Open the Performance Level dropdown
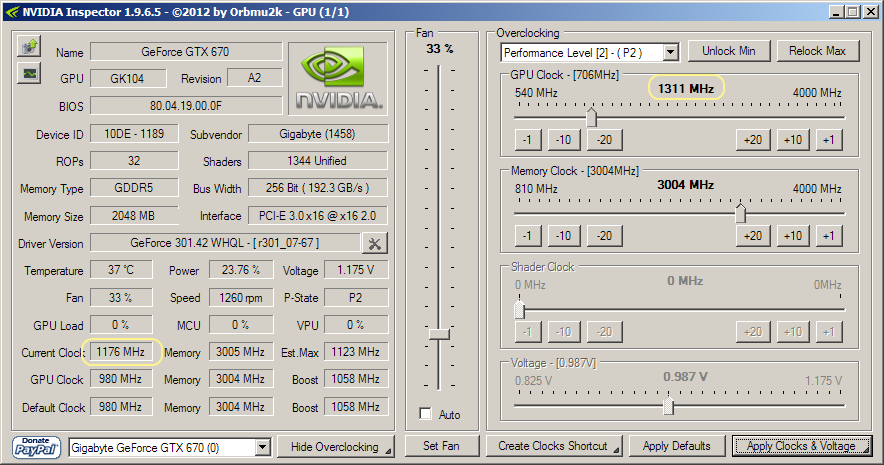This screenshot has width=884, height=465. pos(670,53)
